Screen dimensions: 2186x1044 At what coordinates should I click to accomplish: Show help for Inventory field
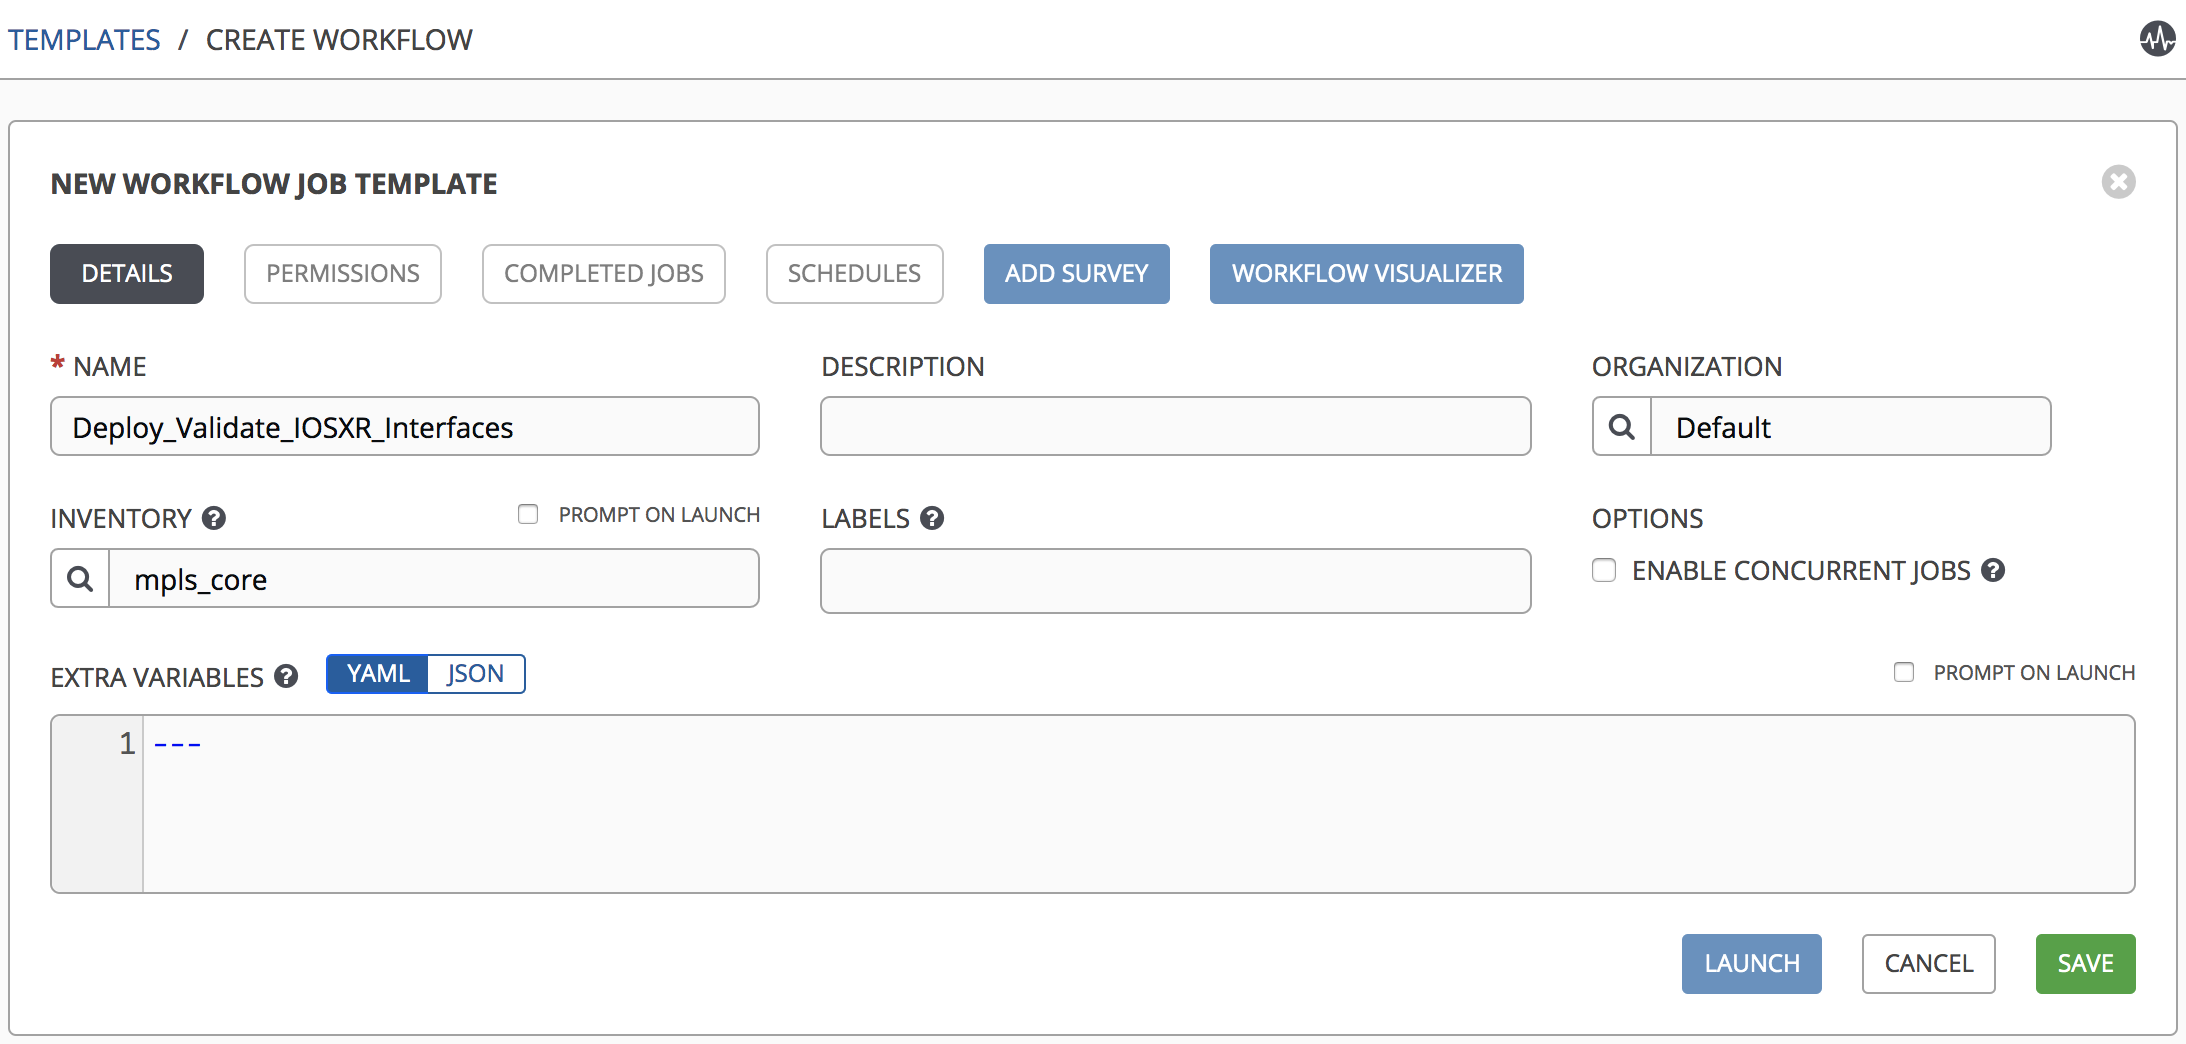point(214,518)
